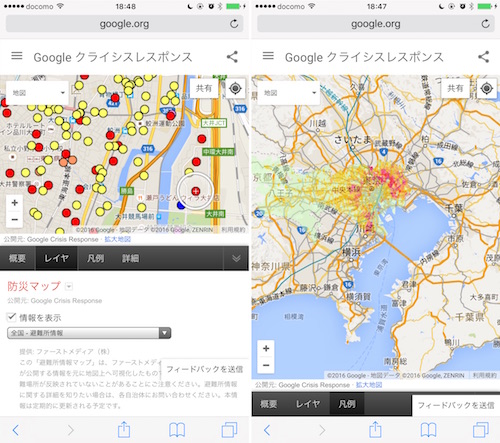
Task: Zoom in on the right map
Action: click(x=266, y=349)
